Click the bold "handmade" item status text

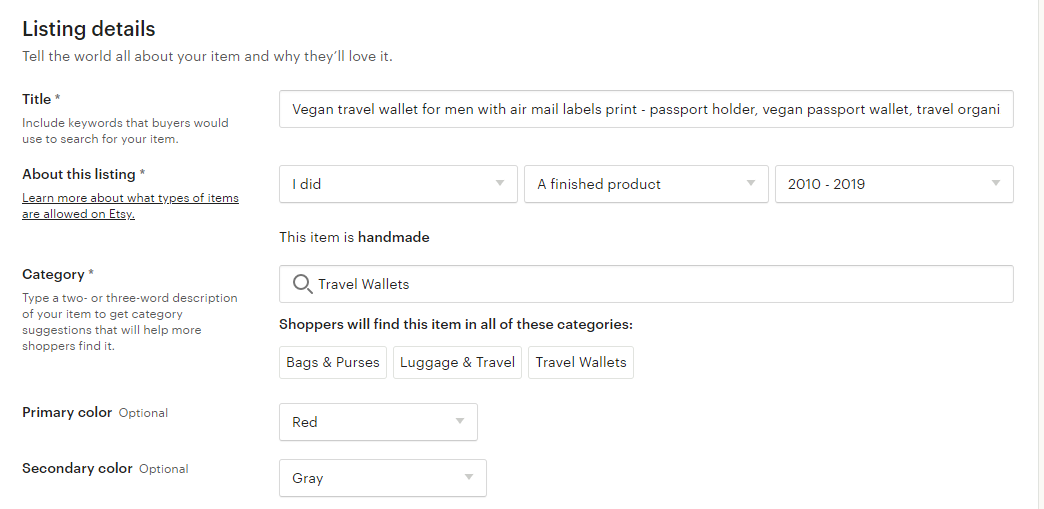click(x=393, y=237)
